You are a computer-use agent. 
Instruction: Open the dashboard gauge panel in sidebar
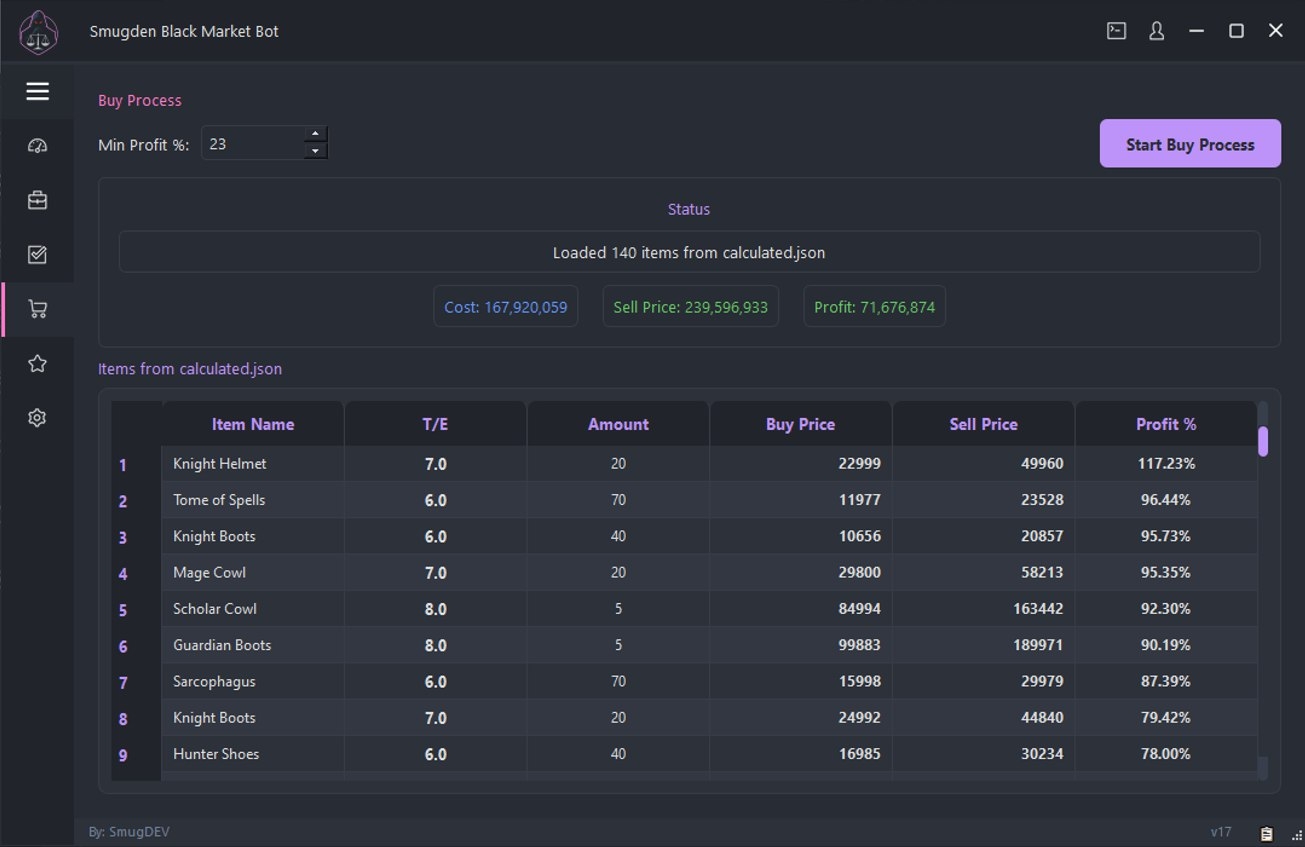tap(37, 145)
